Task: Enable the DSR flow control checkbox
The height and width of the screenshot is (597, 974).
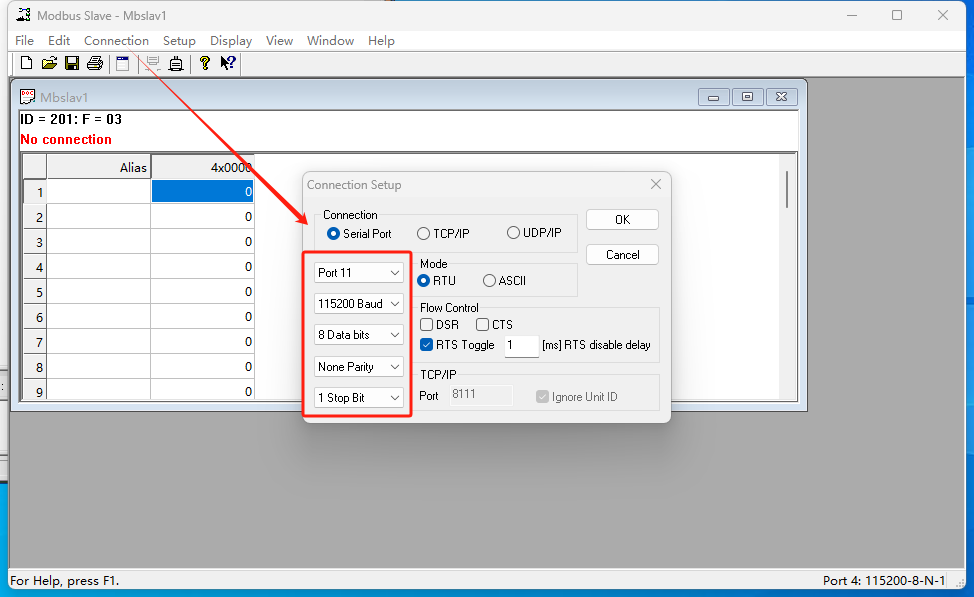Action: pos(427,325)
